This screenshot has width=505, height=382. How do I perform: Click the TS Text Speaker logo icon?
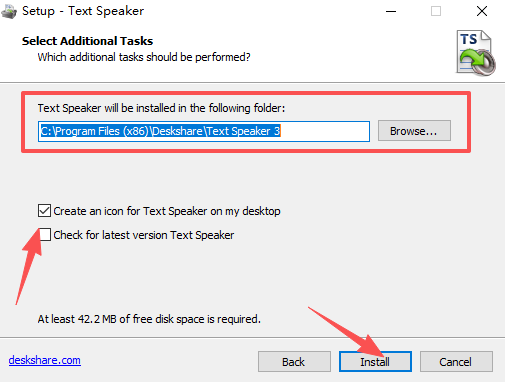[x=476, y=53]
